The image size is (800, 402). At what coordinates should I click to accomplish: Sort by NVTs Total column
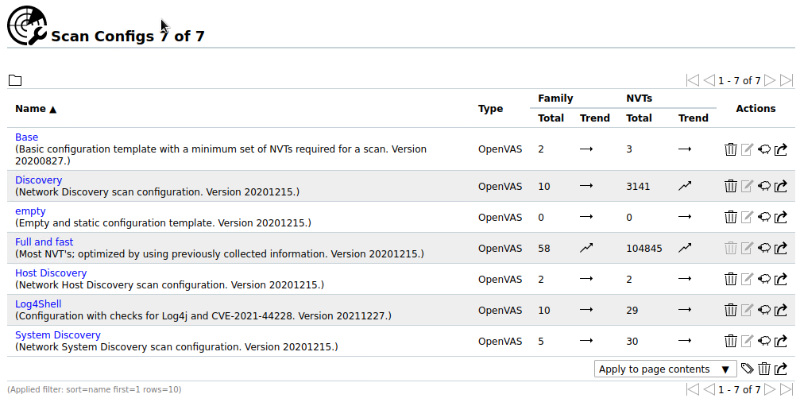point(639,118)
